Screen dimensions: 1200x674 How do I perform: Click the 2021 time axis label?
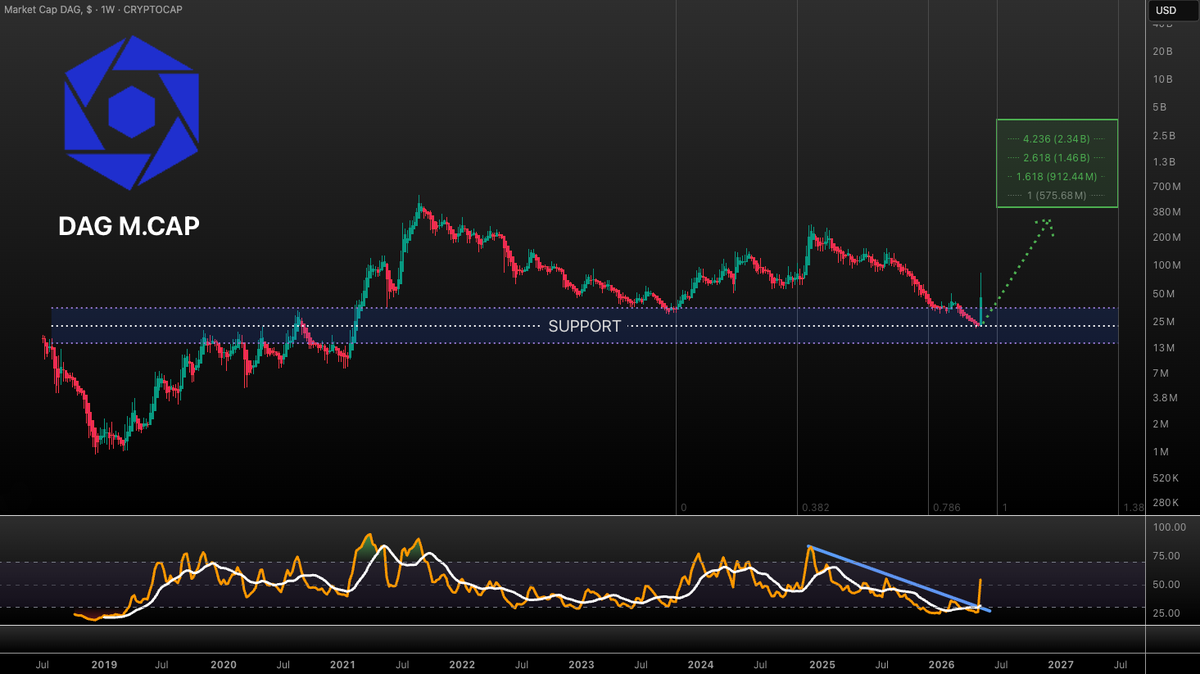pos(343,664)
